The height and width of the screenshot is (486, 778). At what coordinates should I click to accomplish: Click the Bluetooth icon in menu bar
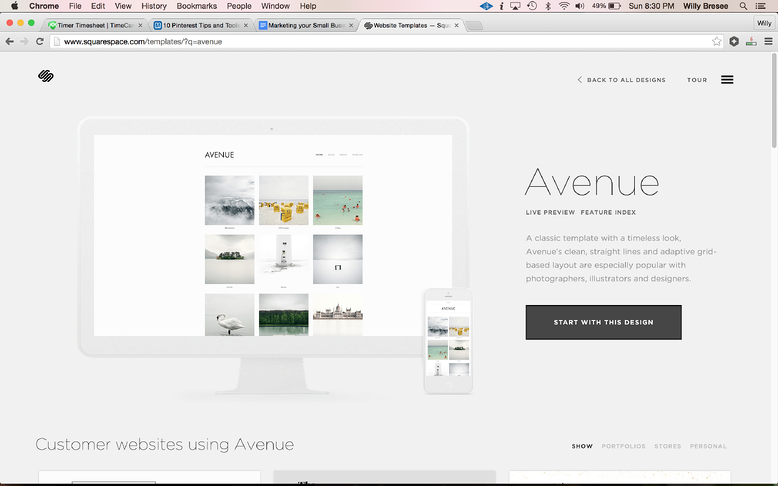pos(548,6)
